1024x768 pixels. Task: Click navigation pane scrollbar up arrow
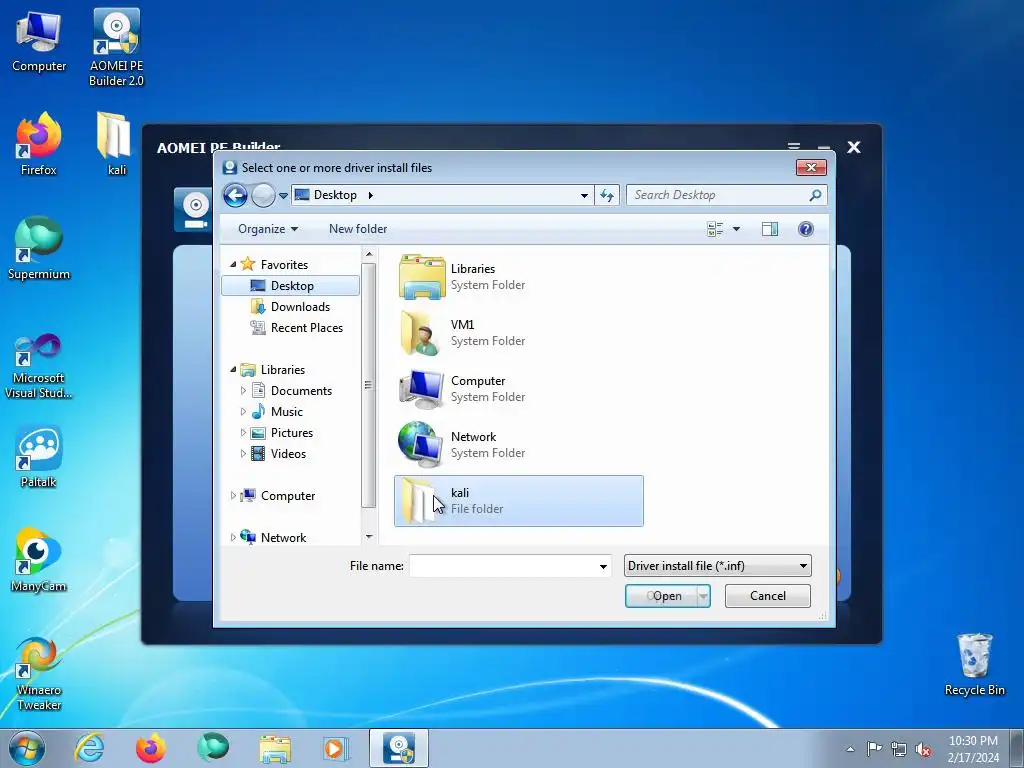(369, 254)
